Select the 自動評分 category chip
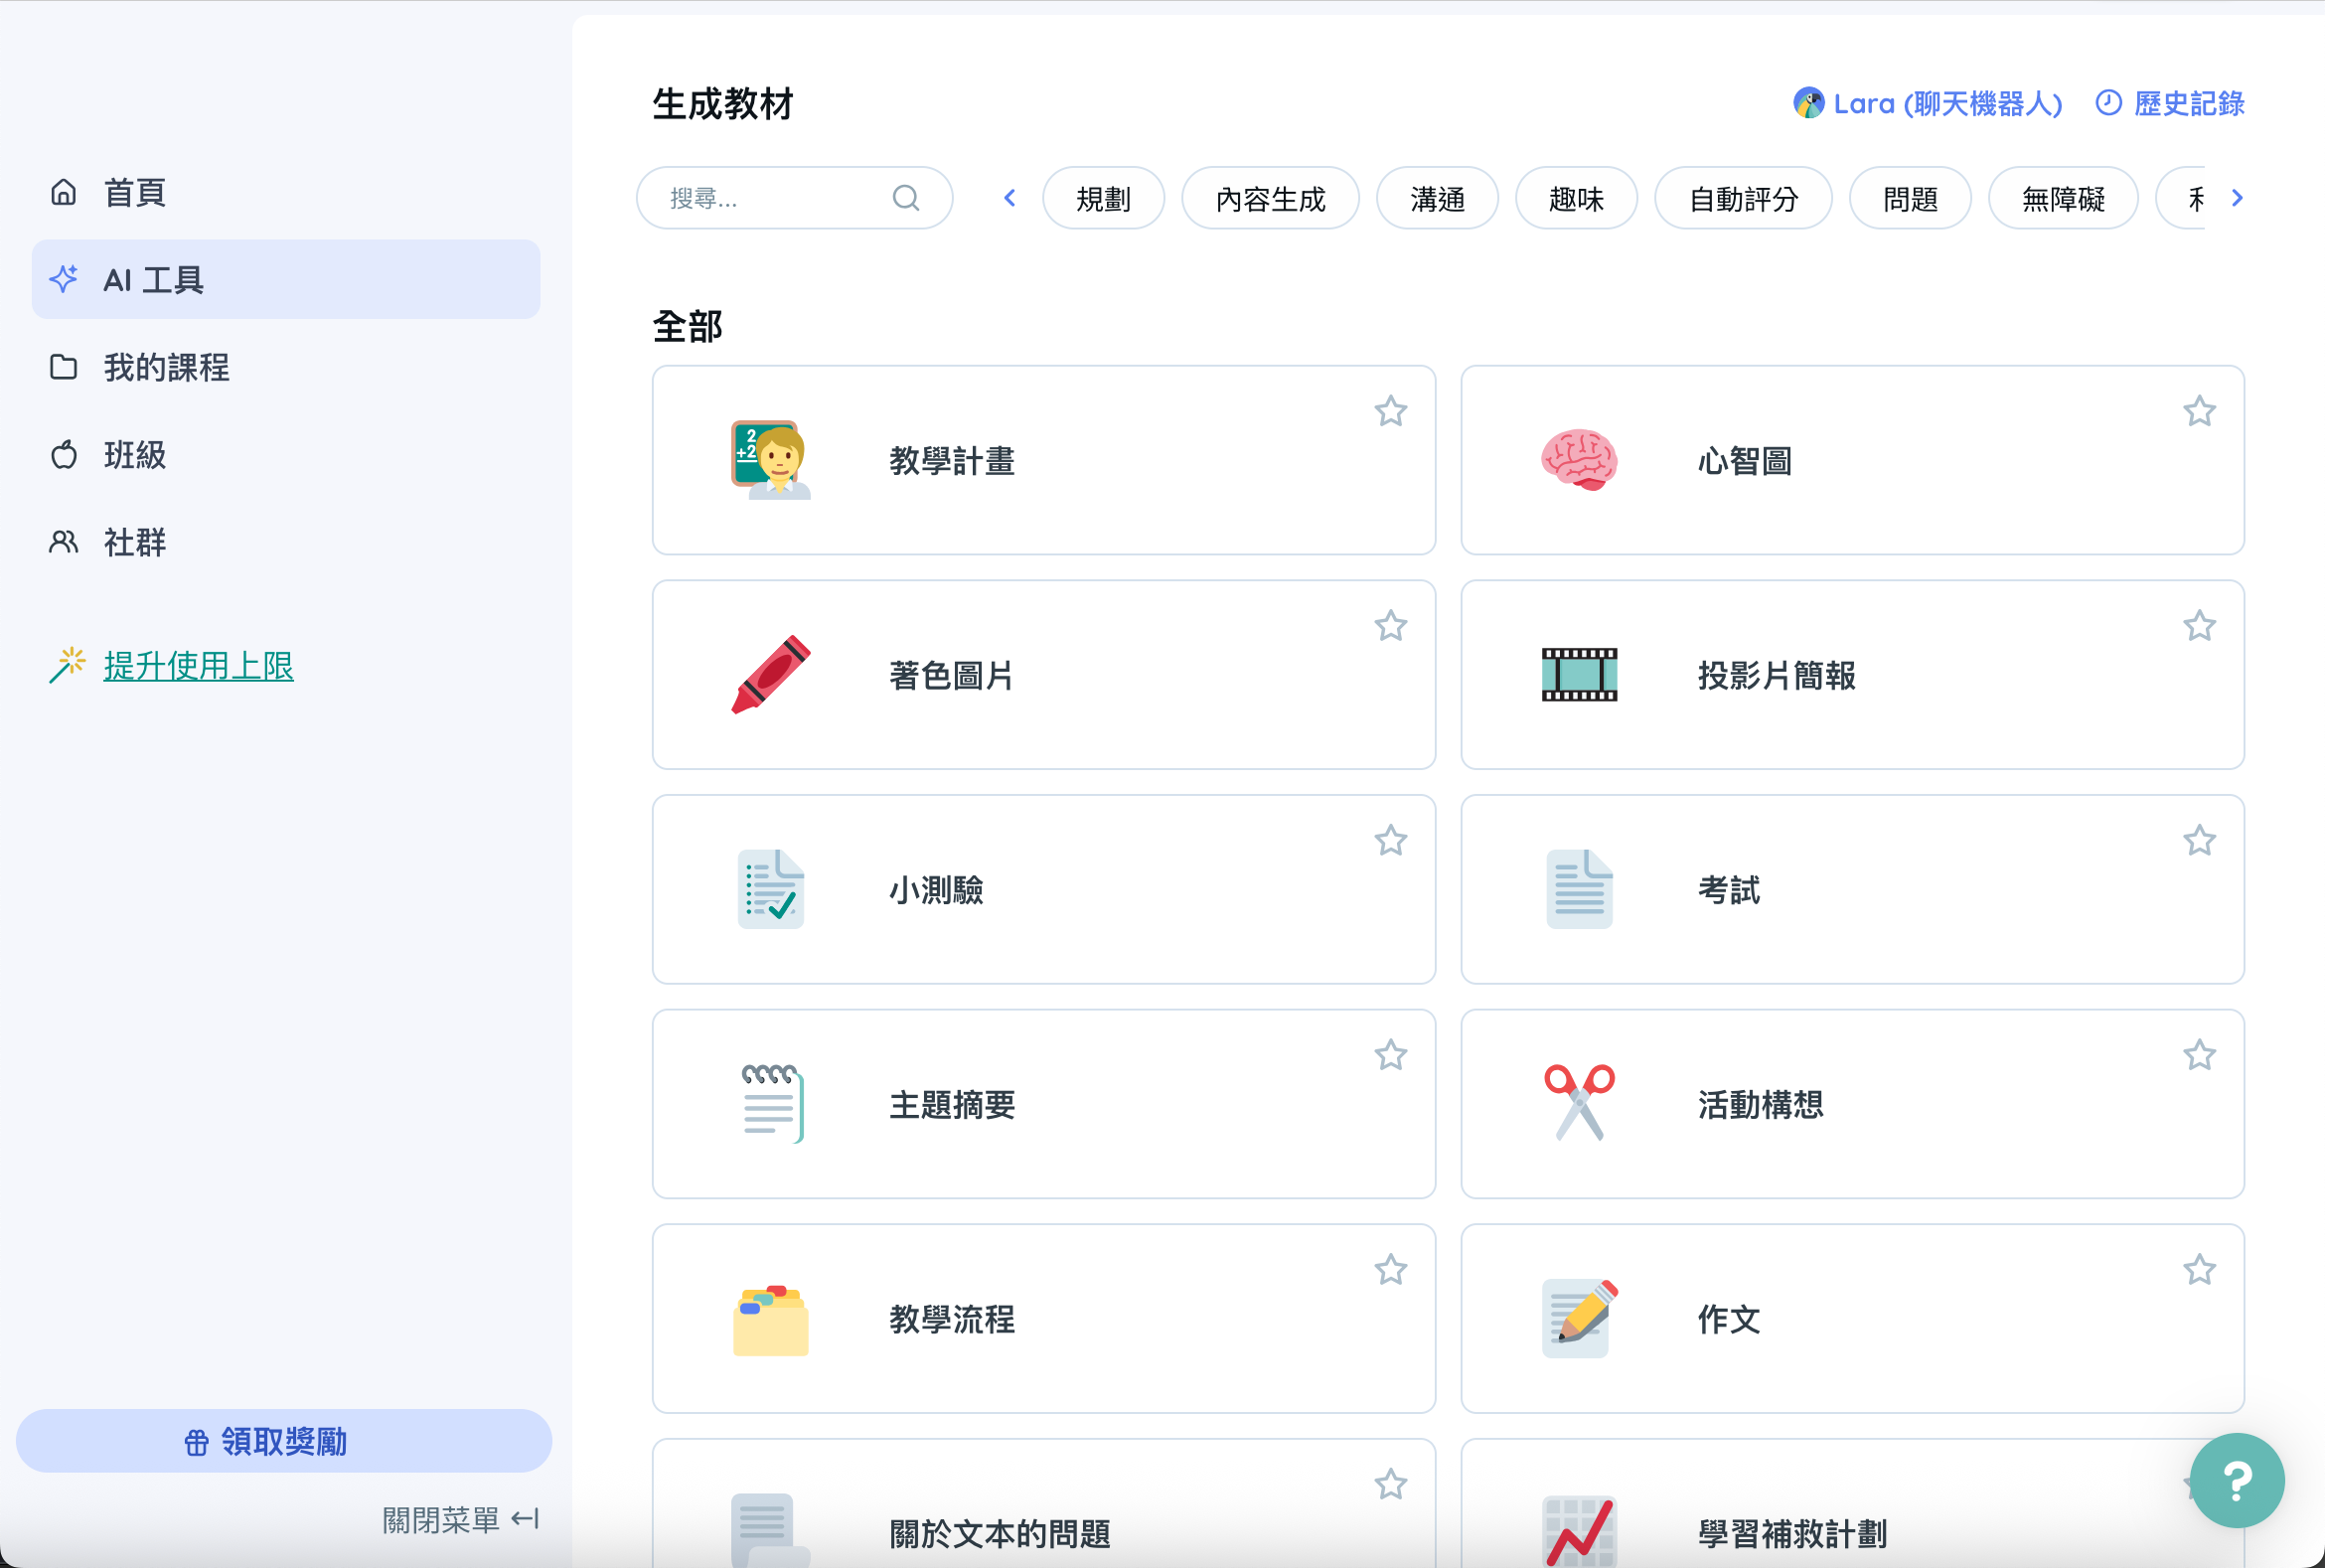Screen dimensions: 2325x1568 [x=1743, y=198]
